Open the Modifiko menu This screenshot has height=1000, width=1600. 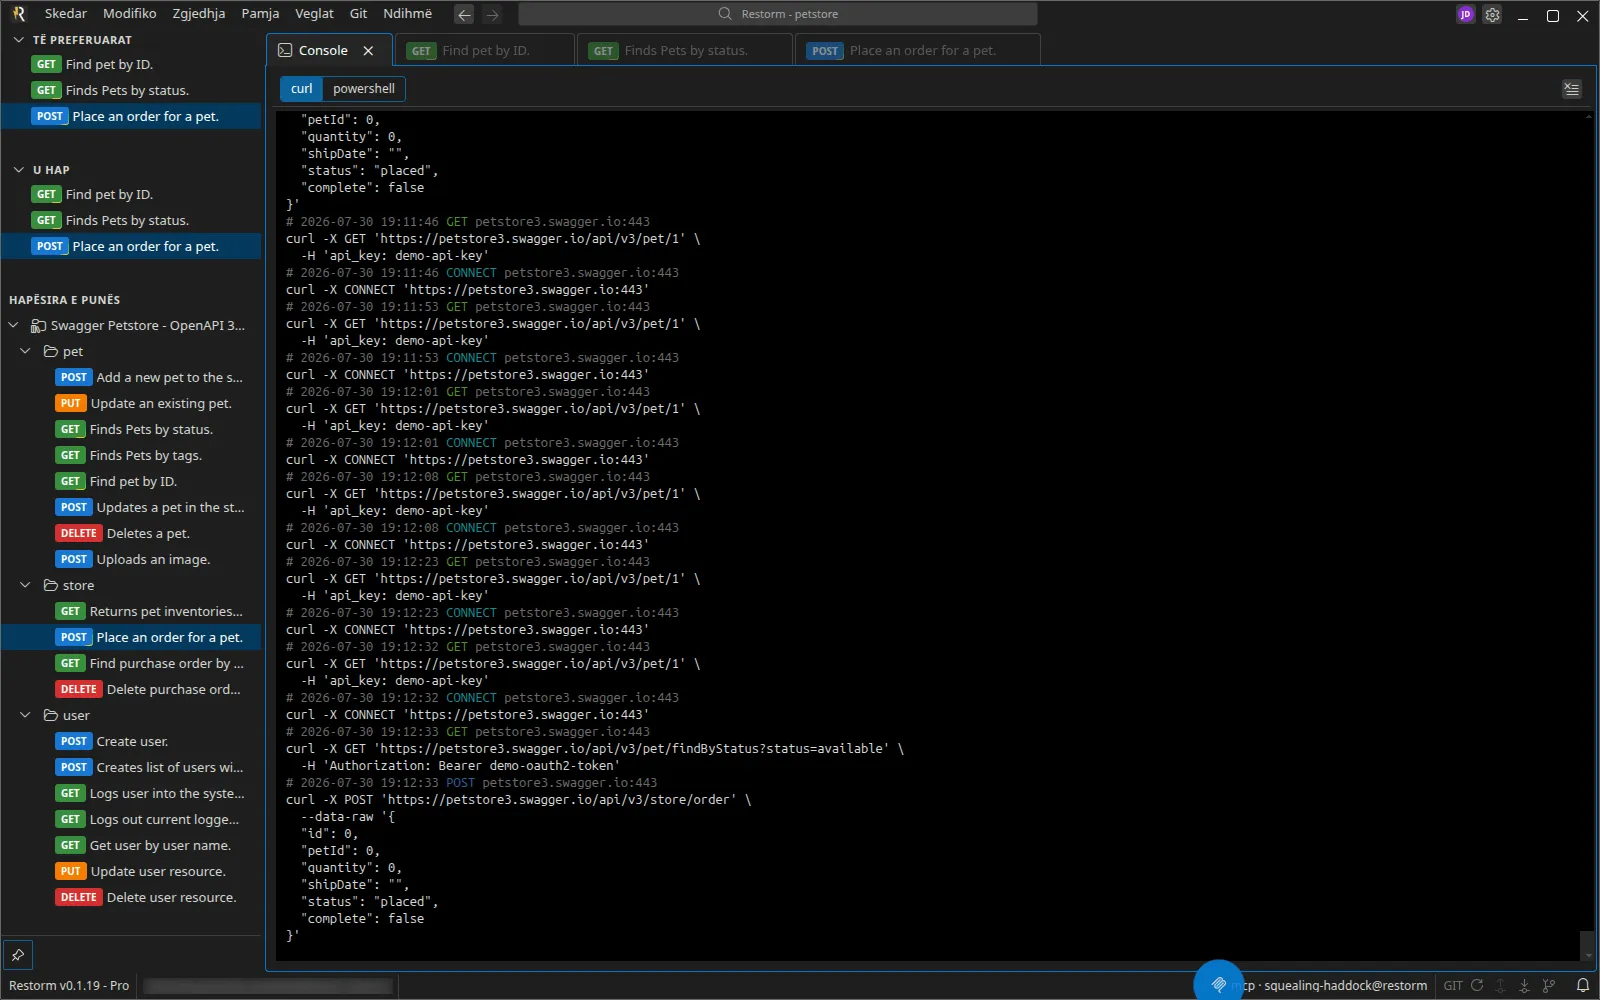pyautogui.click(x=130, y=14)
